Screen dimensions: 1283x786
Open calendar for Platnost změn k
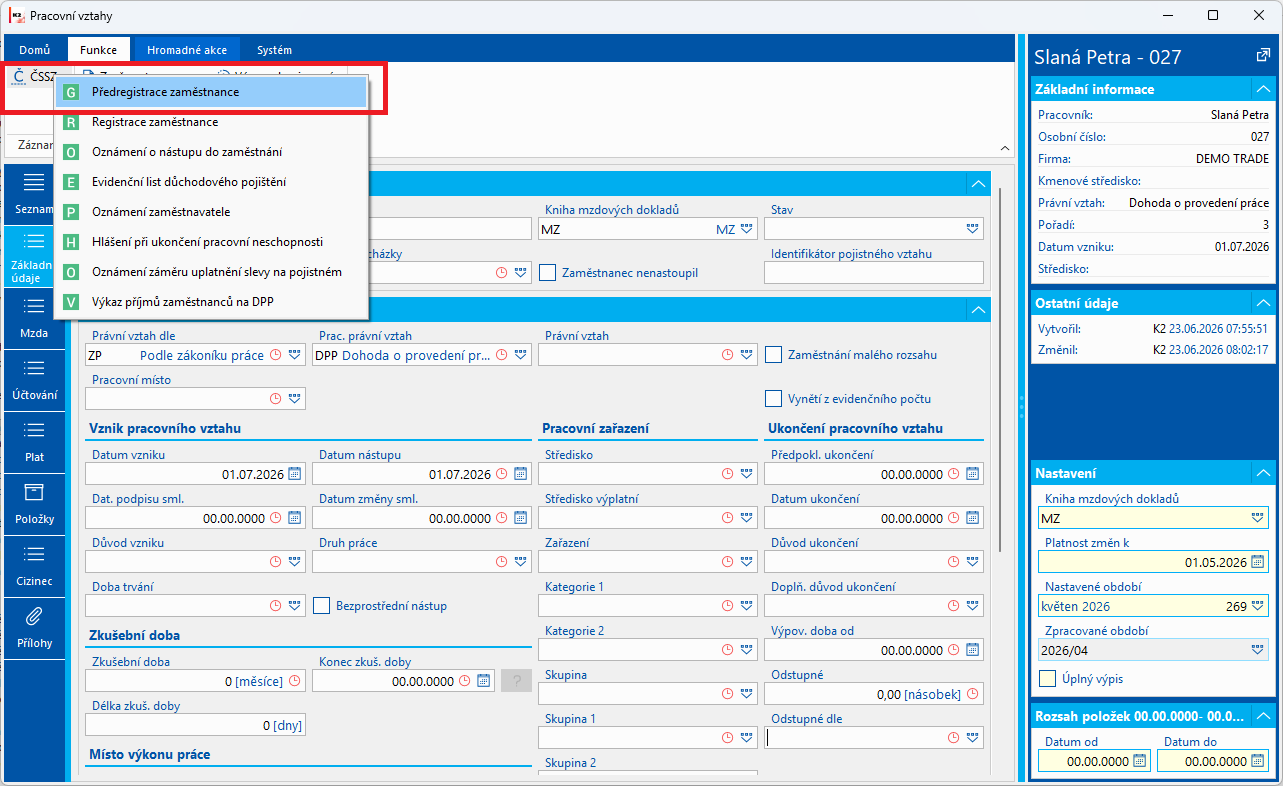[x=1257, y=562]
